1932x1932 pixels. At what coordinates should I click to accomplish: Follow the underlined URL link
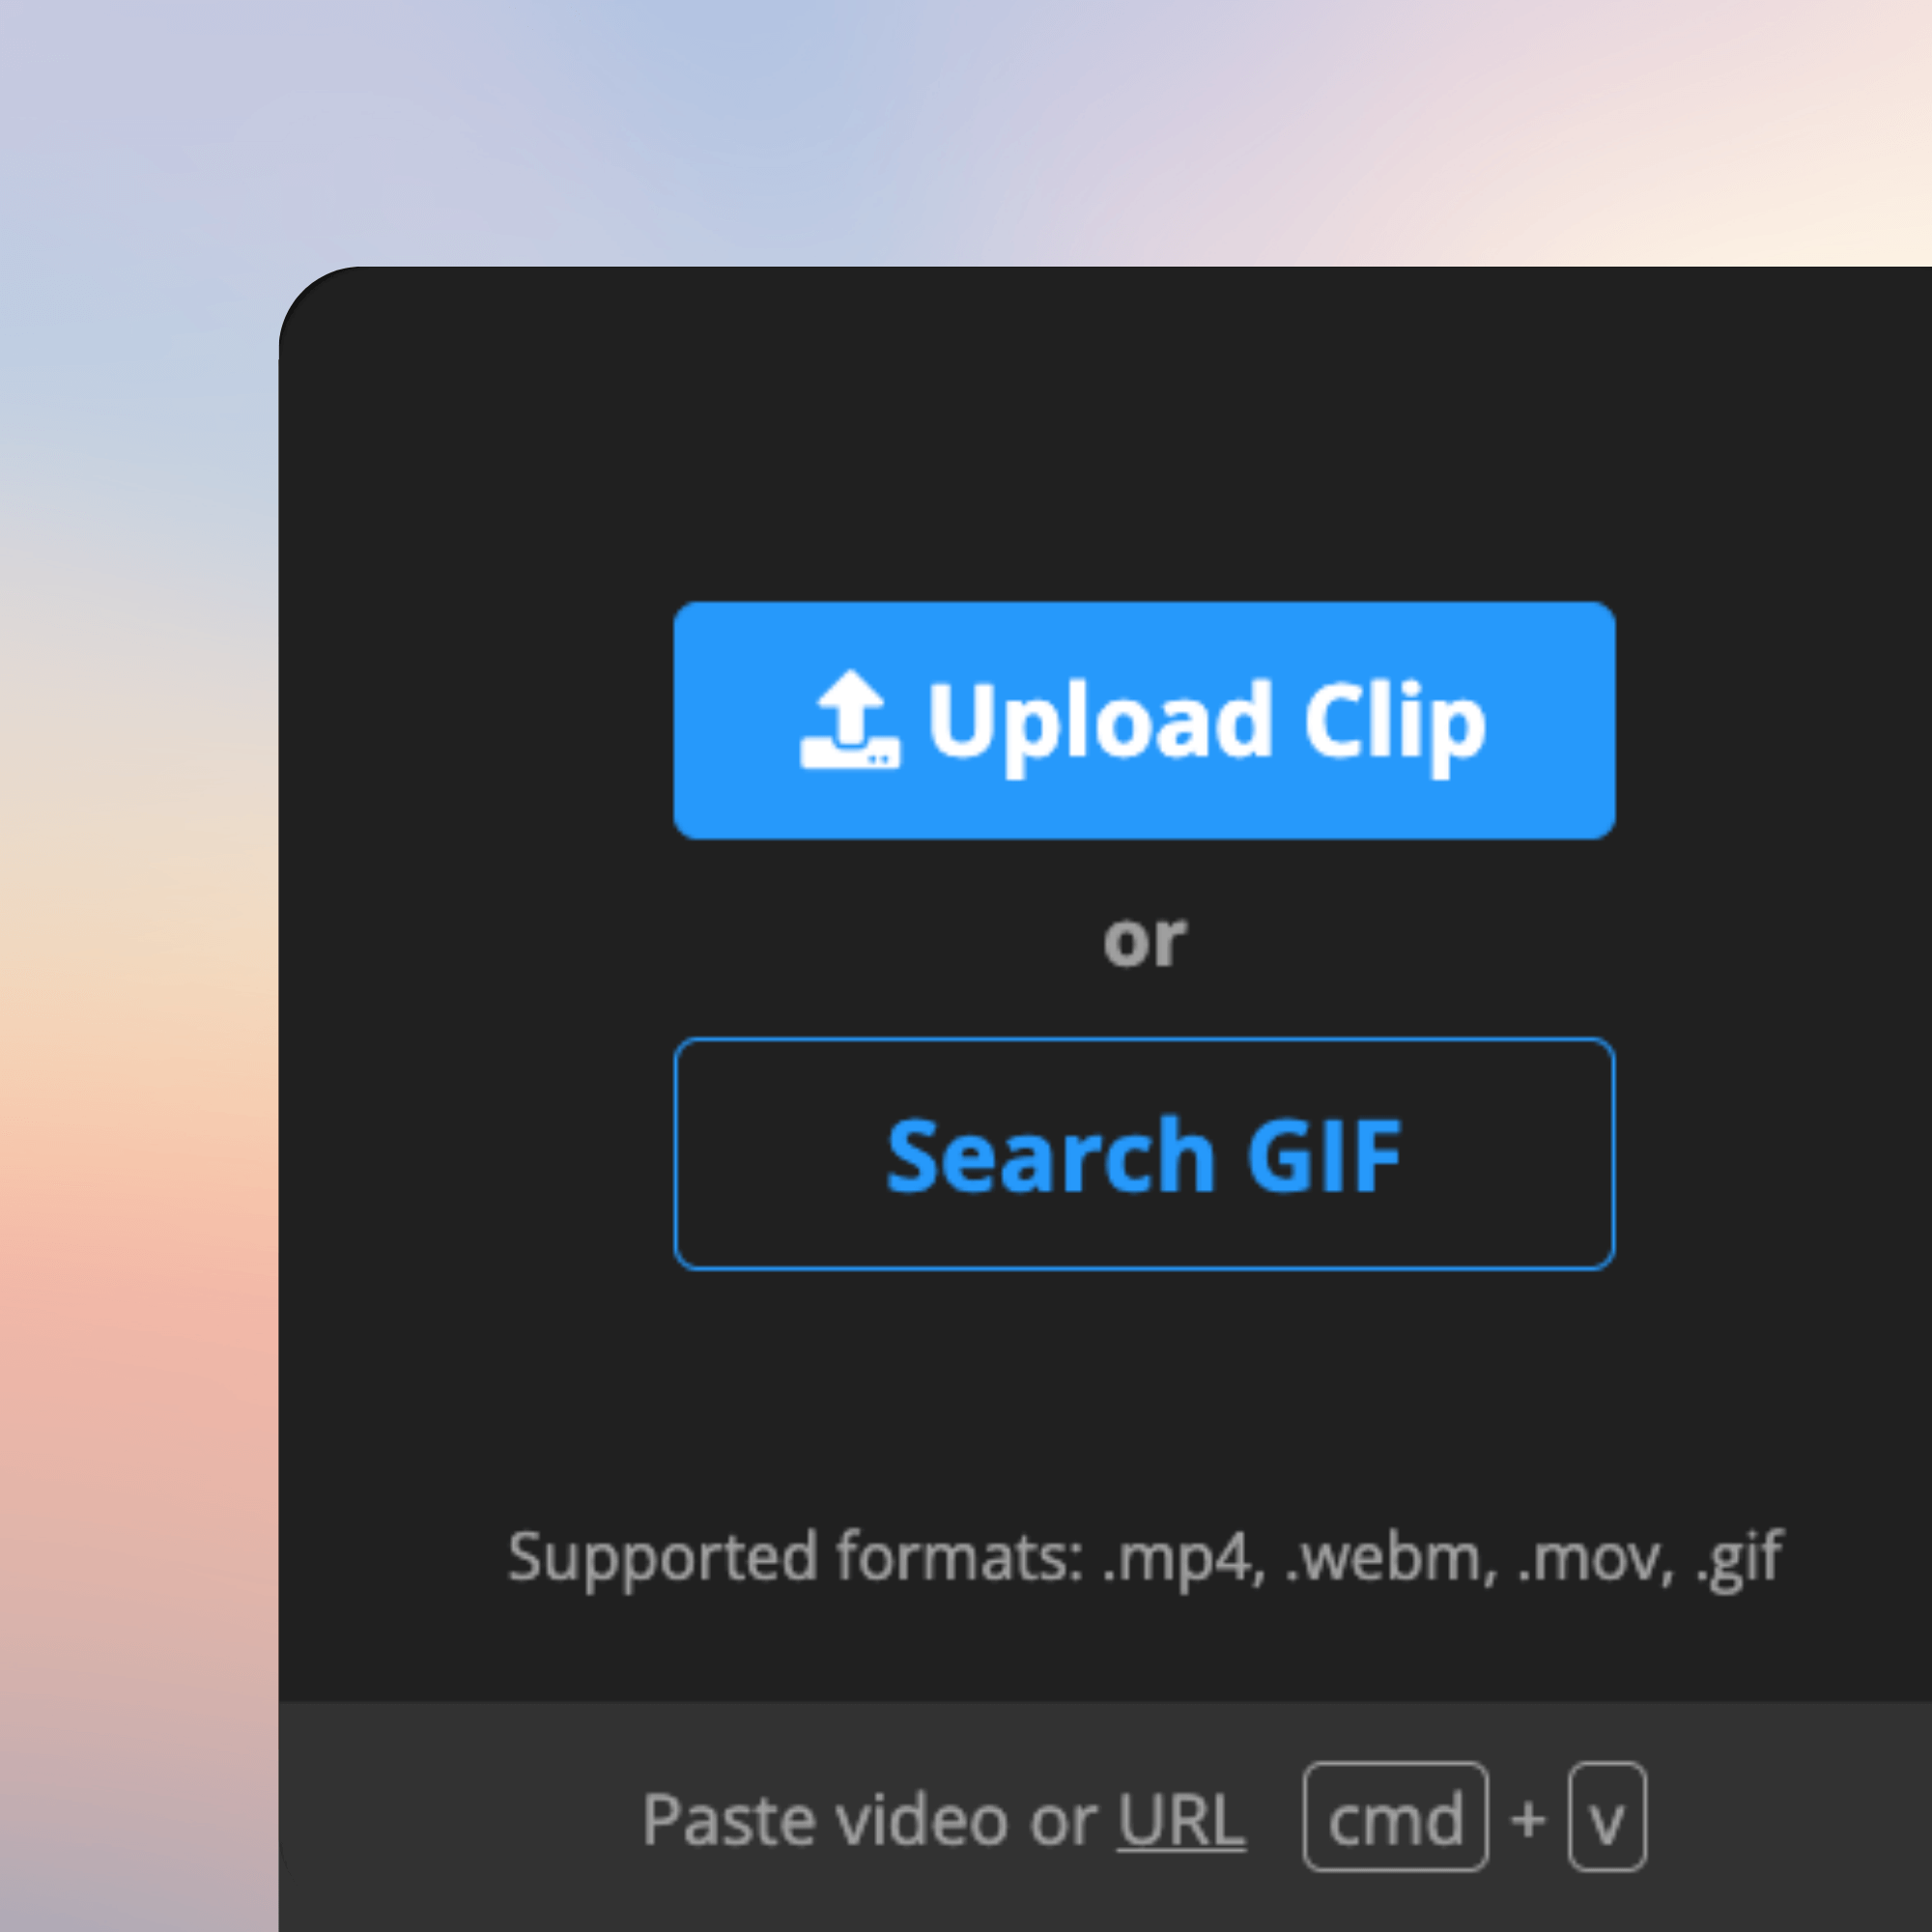(1181, 1820)
